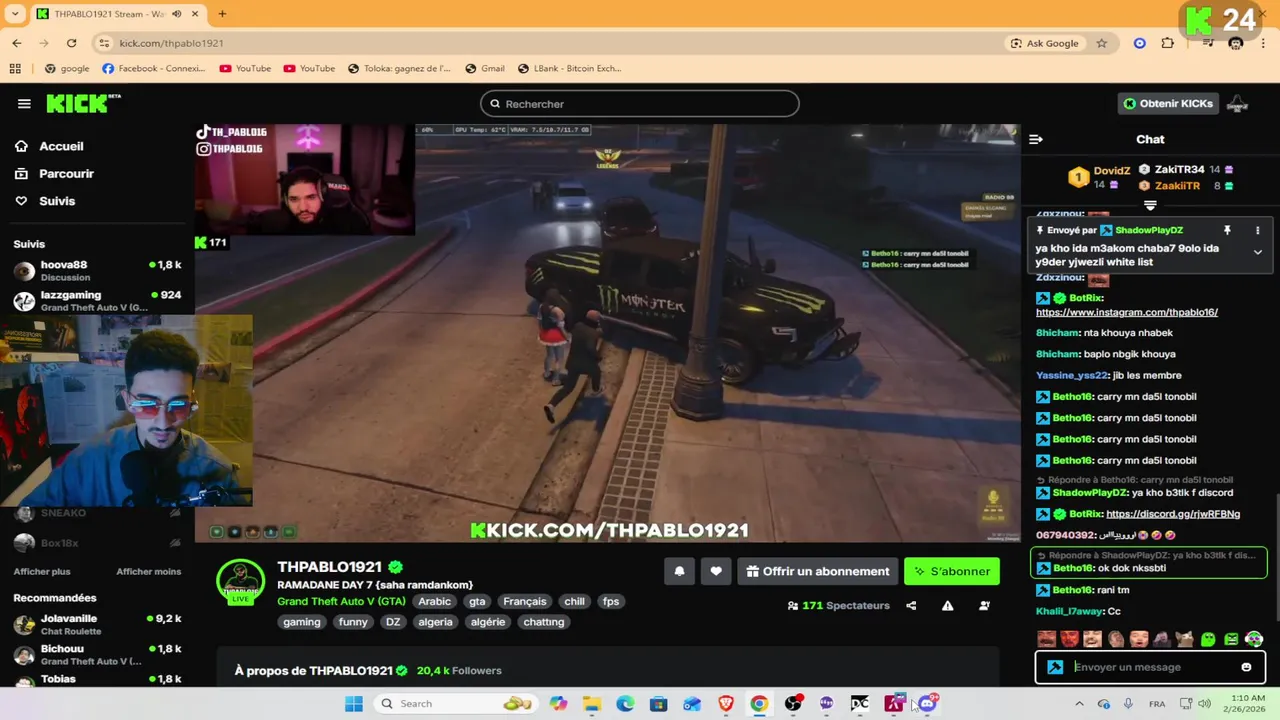The width and height of the screenshot is (1280, 720).
Task: Select the fps tag
Action: click(x=611, y=601)
